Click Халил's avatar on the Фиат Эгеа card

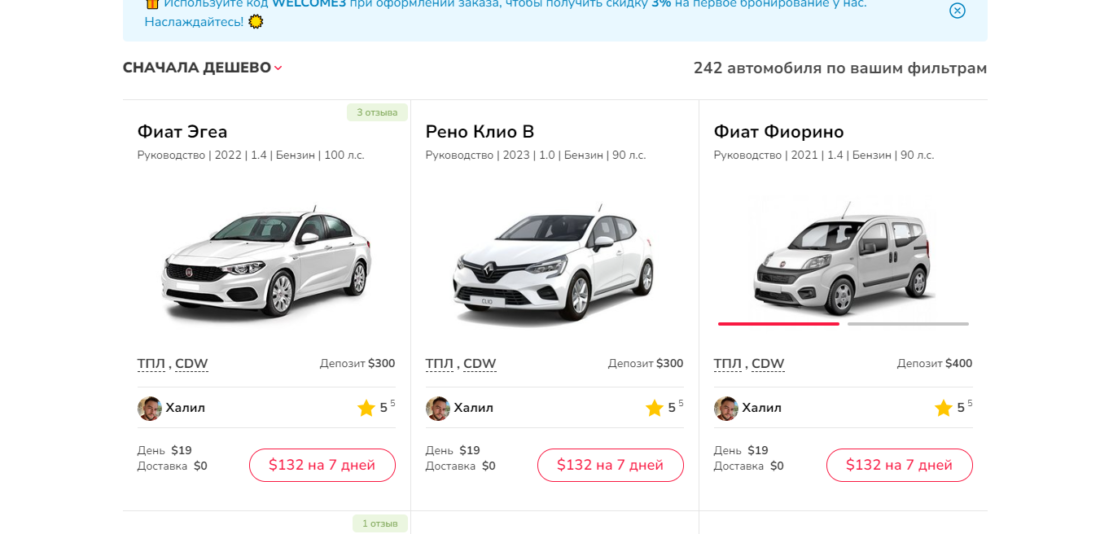(149, 408)
